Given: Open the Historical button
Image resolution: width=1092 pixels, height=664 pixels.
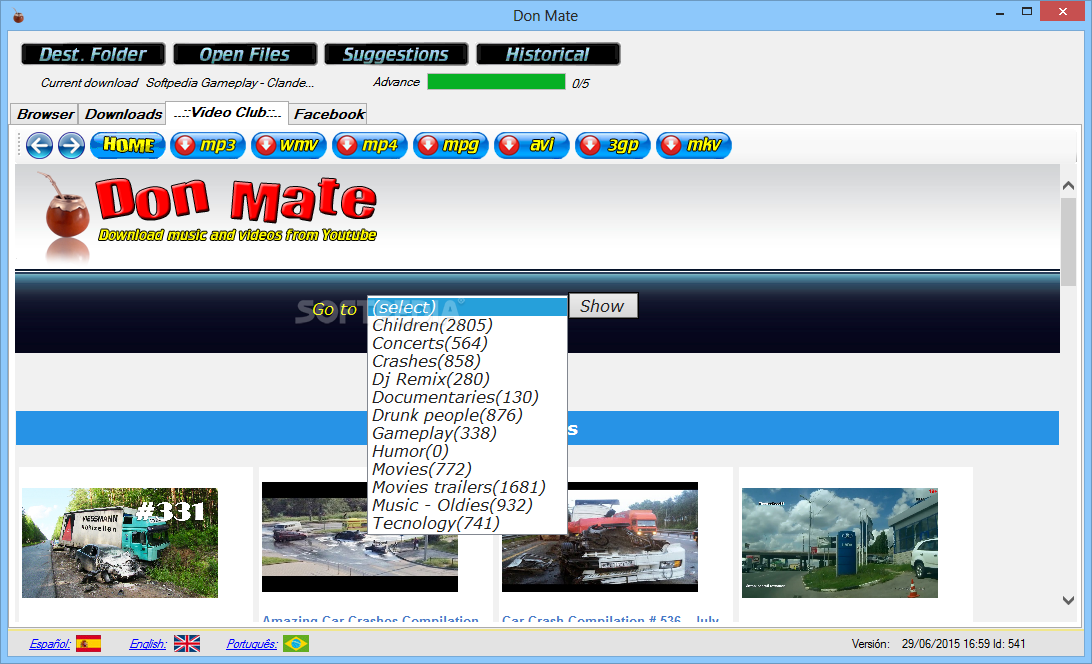Looking at the screenshot, I should [x=548, y=54].
